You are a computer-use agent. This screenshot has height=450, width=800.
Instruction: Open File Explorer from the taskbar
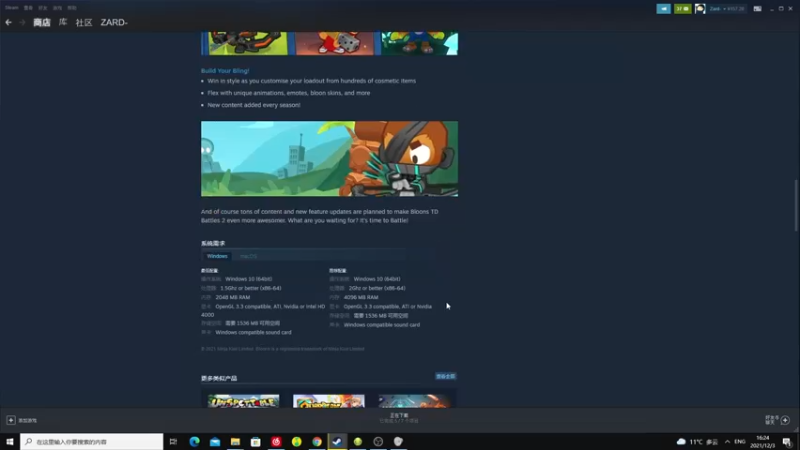pos(235,441)
